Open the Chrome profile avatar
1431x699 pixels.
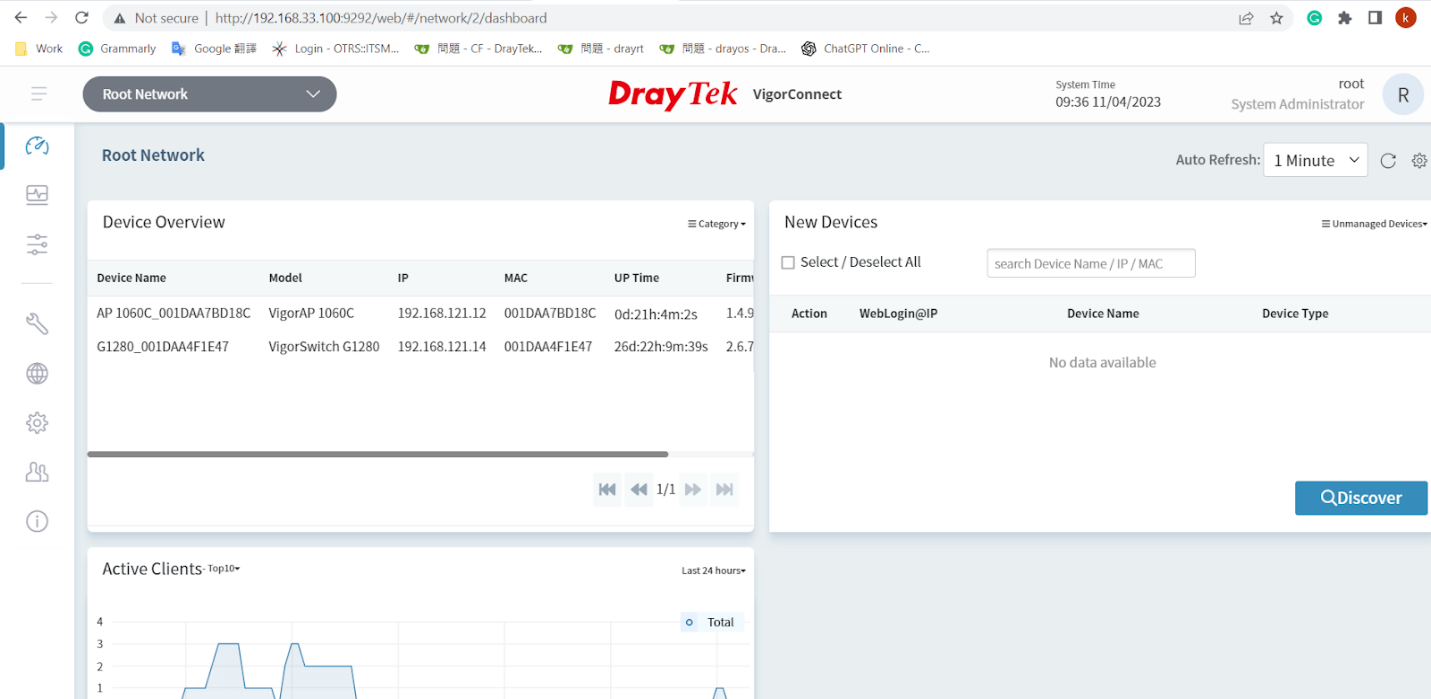[x=1406, y=18]
